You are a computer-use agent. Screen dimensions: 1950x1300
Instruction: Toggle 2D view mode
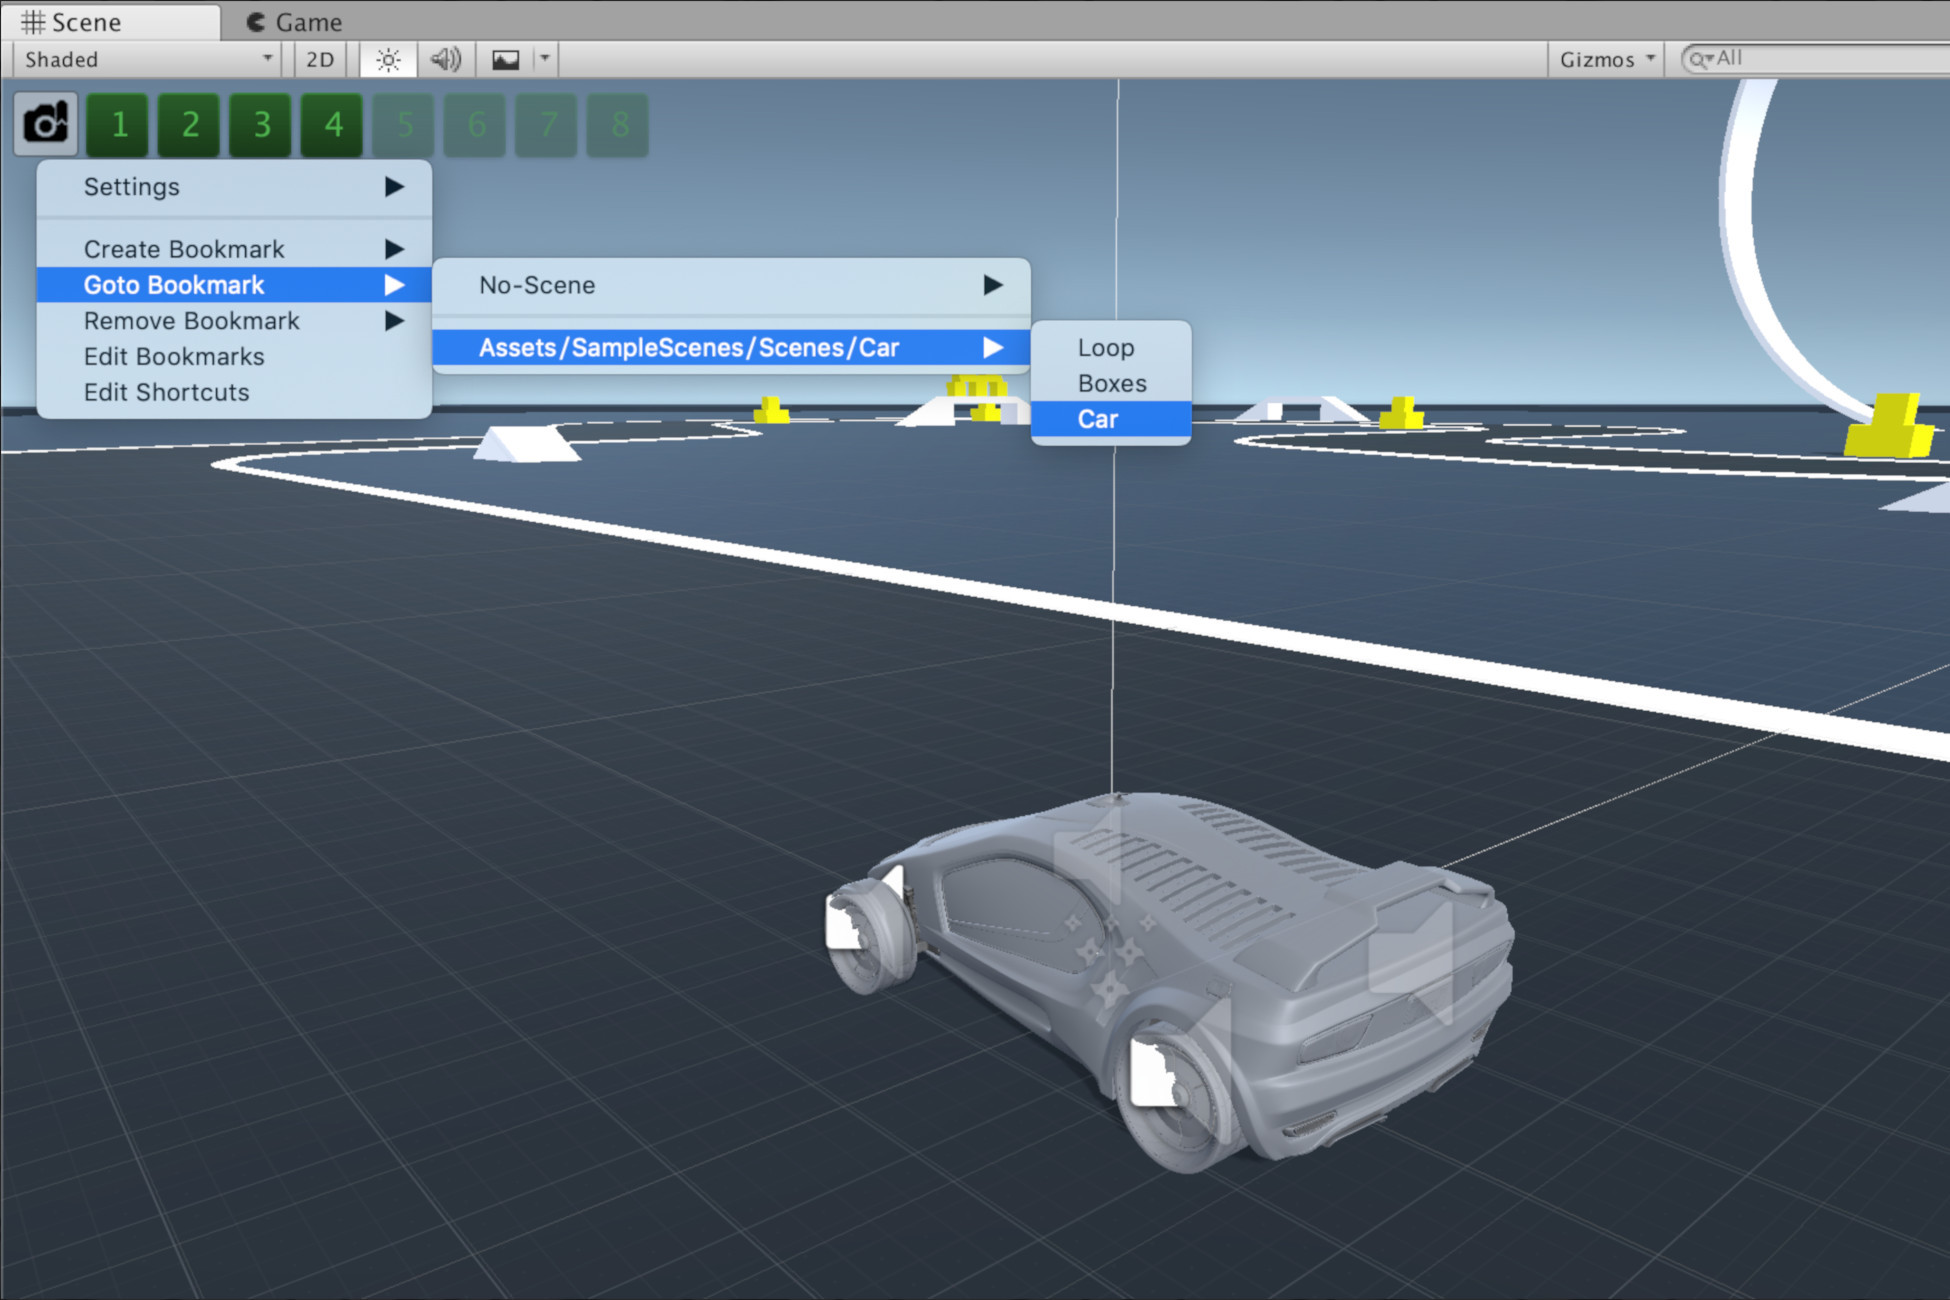pos(320,59)
